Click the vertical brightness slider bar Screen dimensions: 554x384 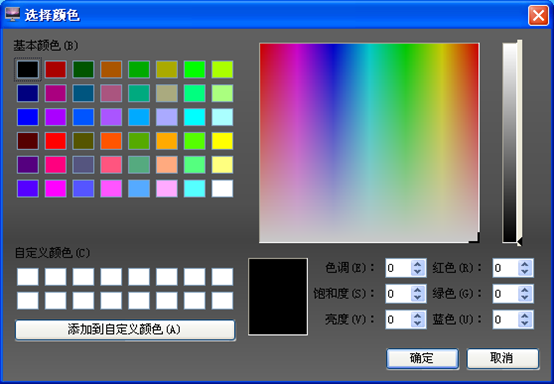[x=510, y=143]
